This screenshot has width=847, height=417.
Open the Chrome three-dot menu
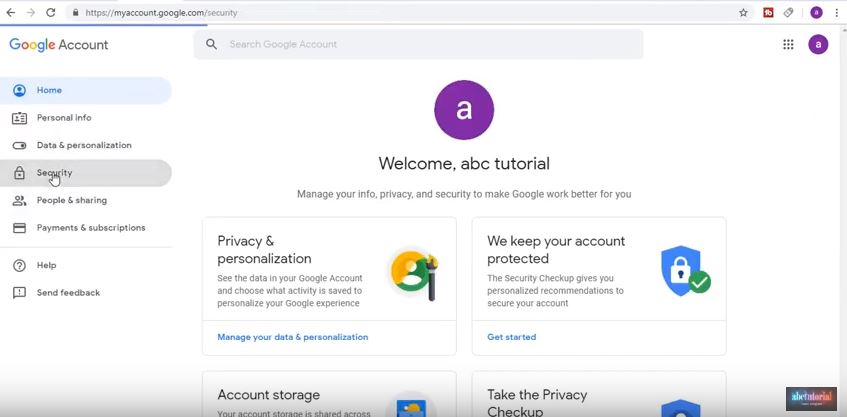click(x=836, y=12)
